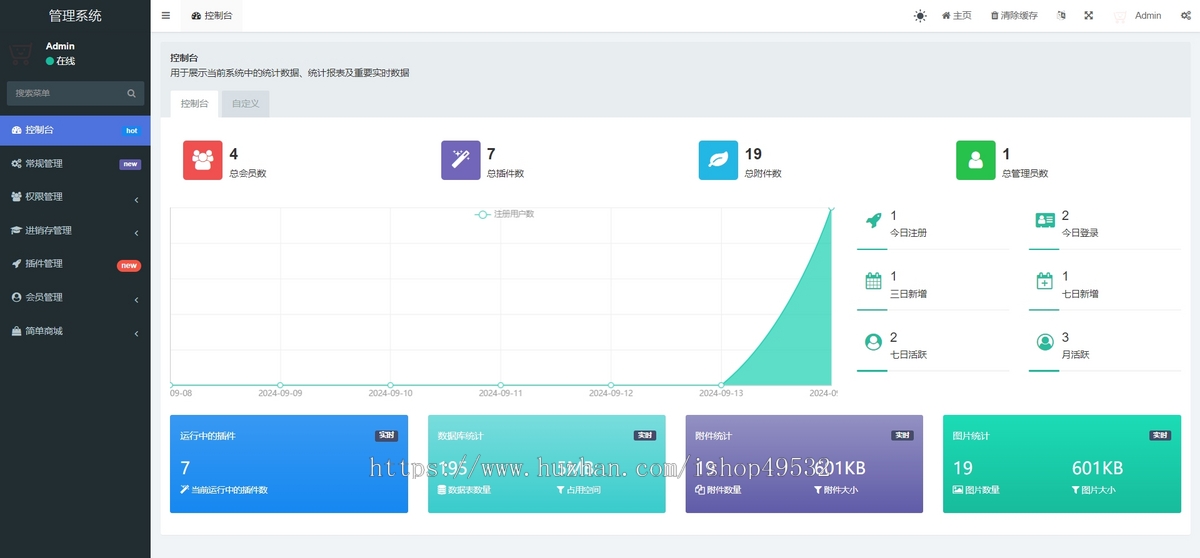The image size is (1200, 558).
Task: Toggle the sidebar hamburger menu icon
Action: coord(166,16)
